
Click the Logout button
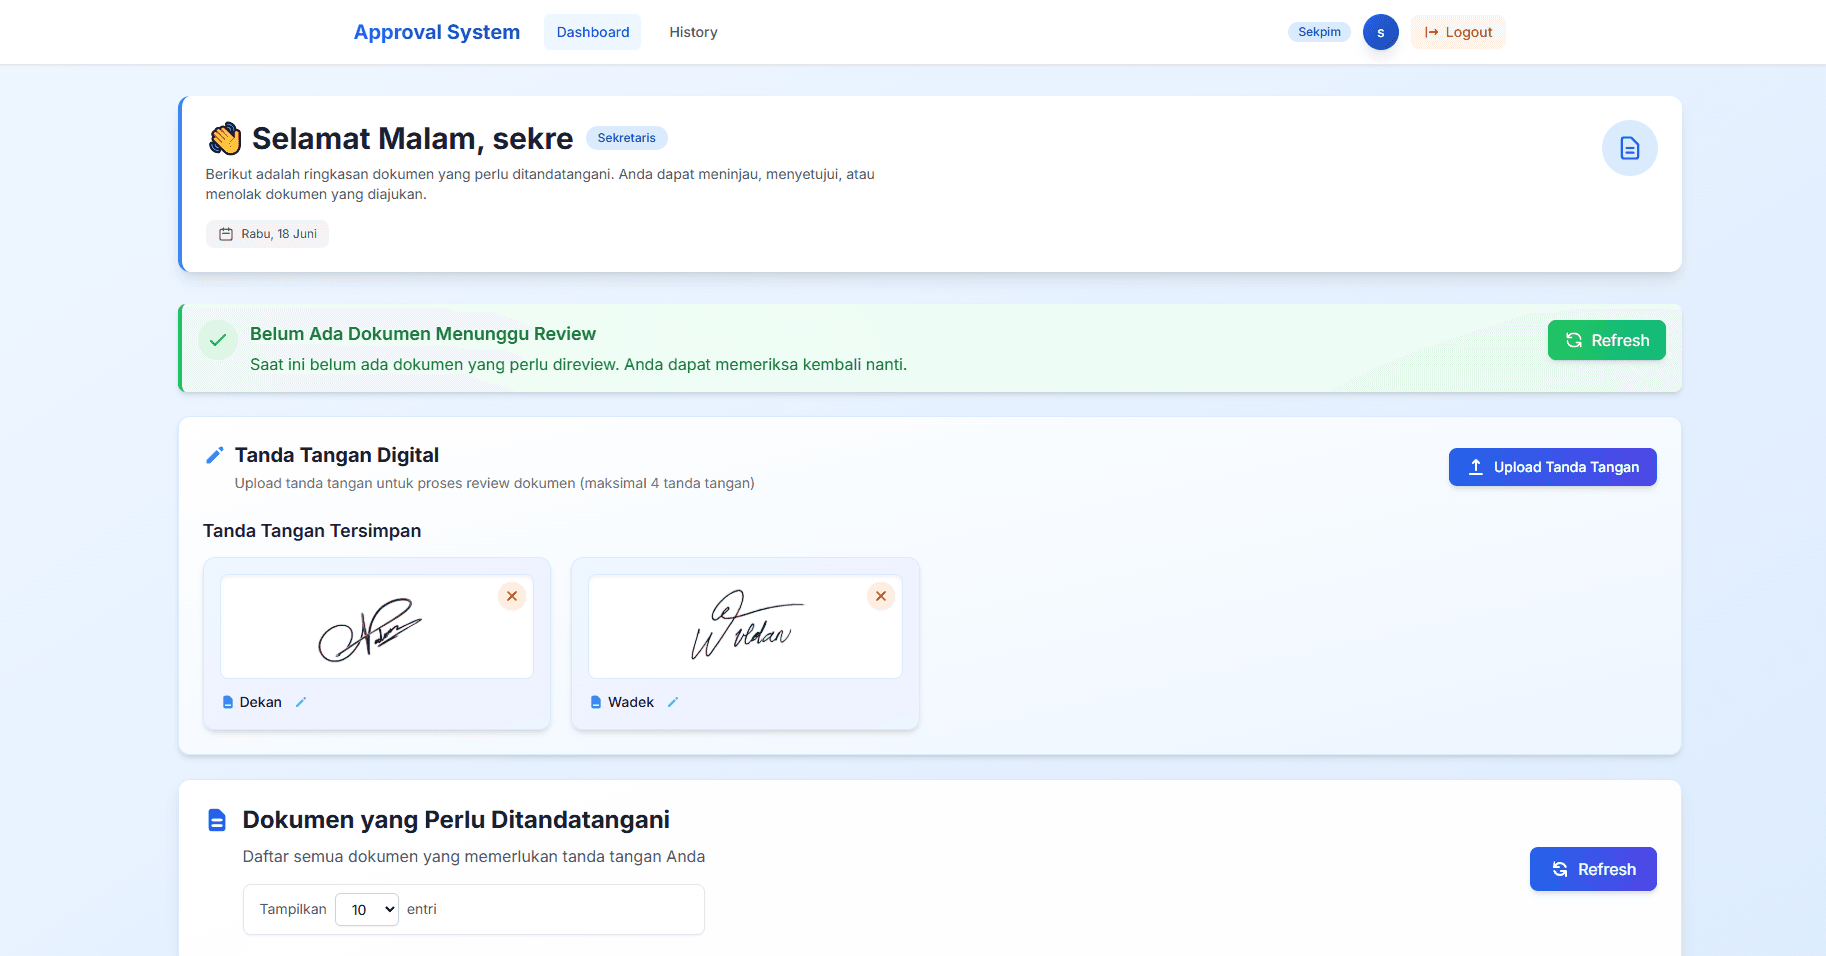coord(1457,31)
